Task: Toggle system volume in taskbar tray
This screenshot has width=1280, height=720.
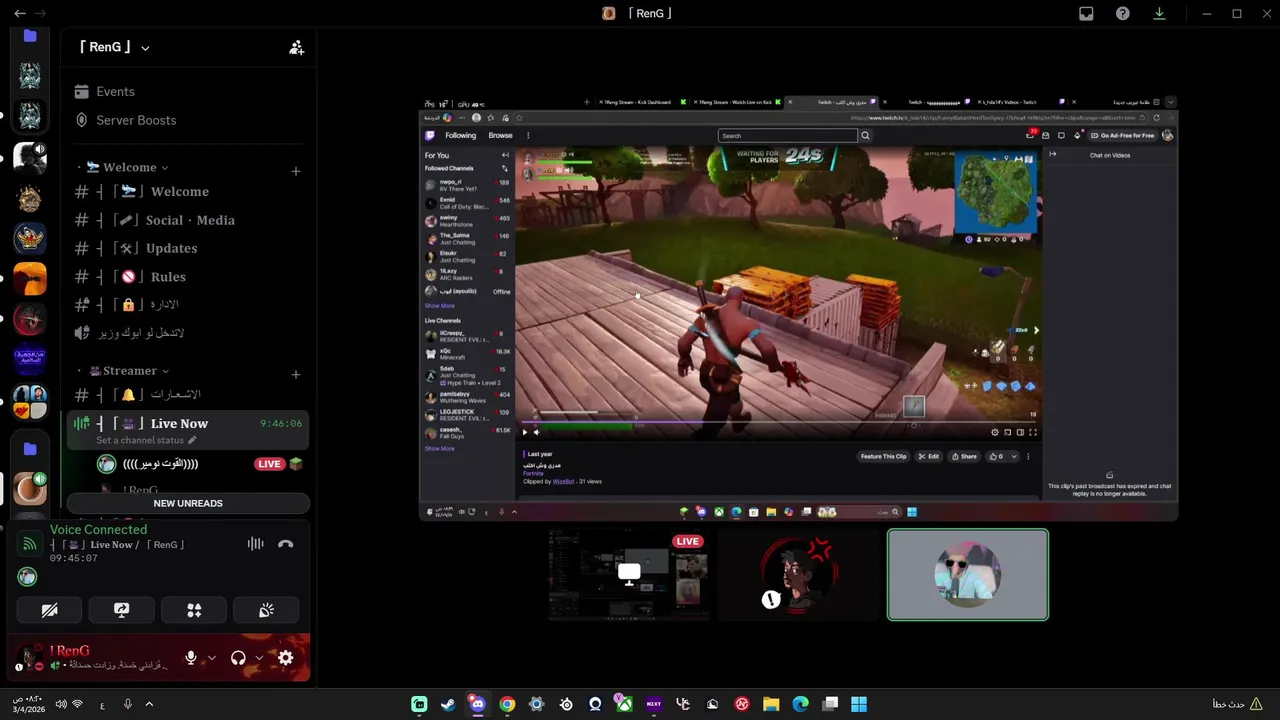Action: pyautogui.click(x=61, y=704)
